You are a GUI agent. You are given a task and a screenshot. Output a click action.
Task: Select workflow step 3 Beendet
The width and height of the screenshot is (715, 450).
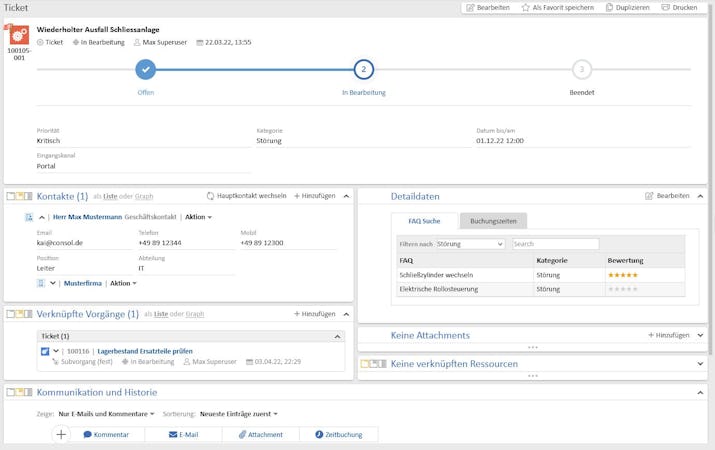point(581,70)
